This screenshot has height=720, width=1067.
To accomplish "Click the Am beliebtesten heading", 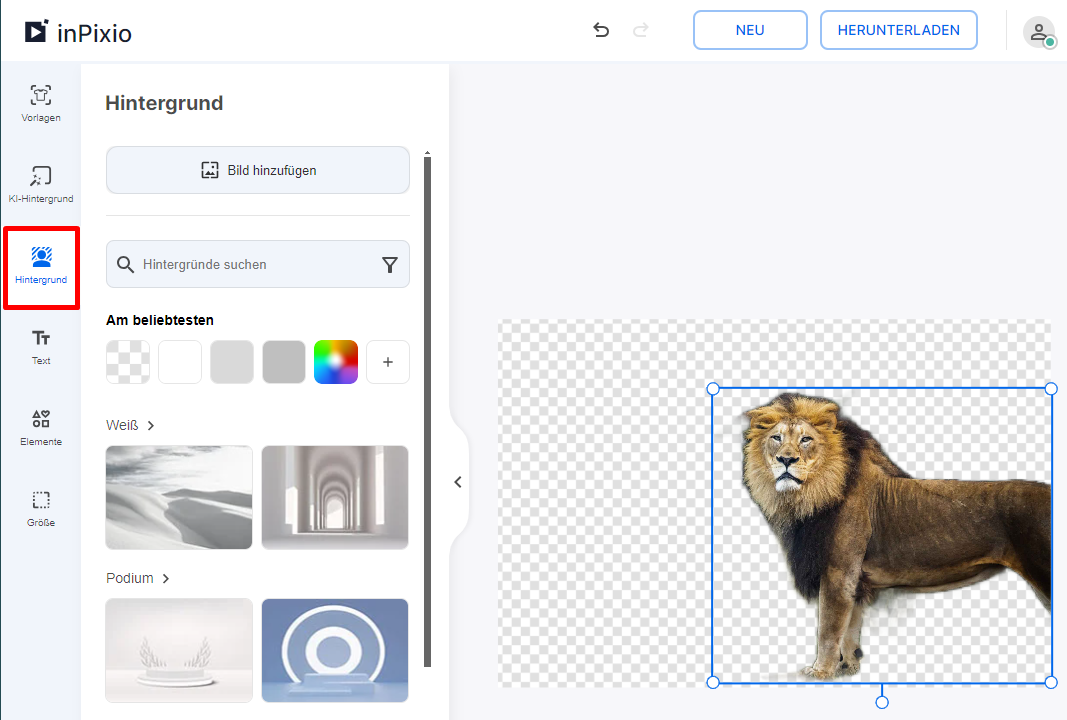I will point(160,320).
